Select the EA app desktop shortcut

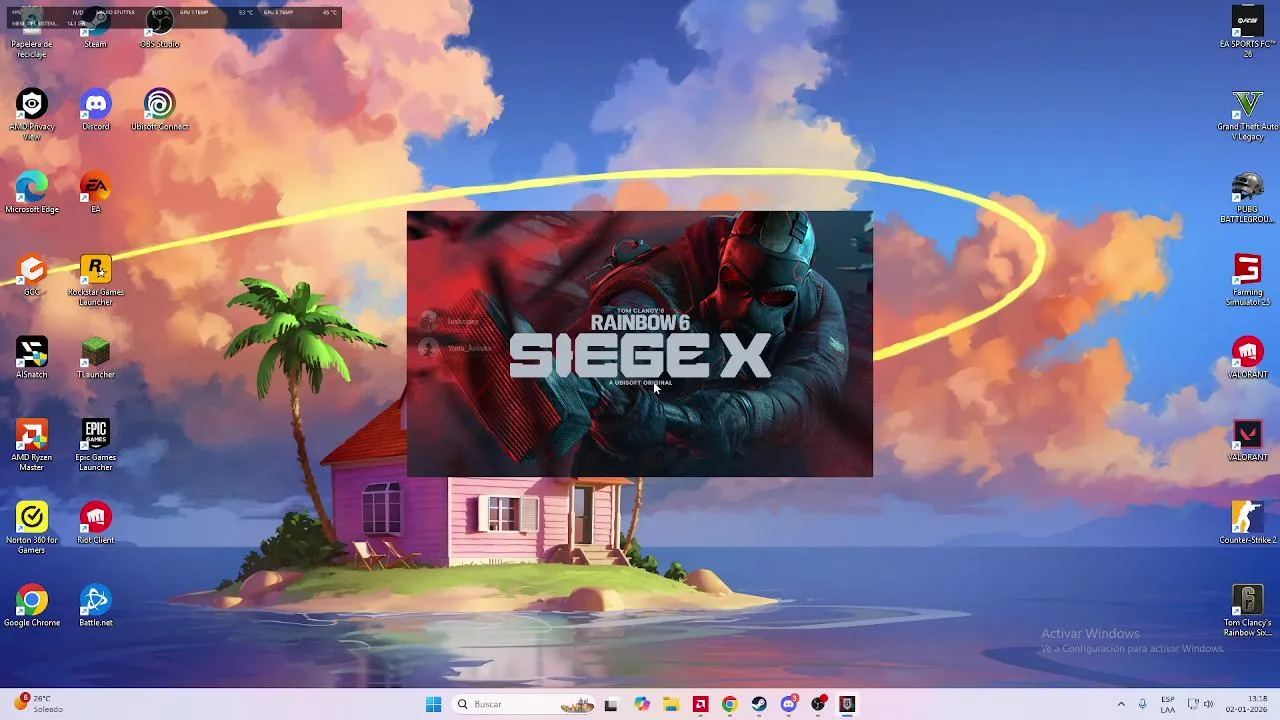(x=96, y=193)
